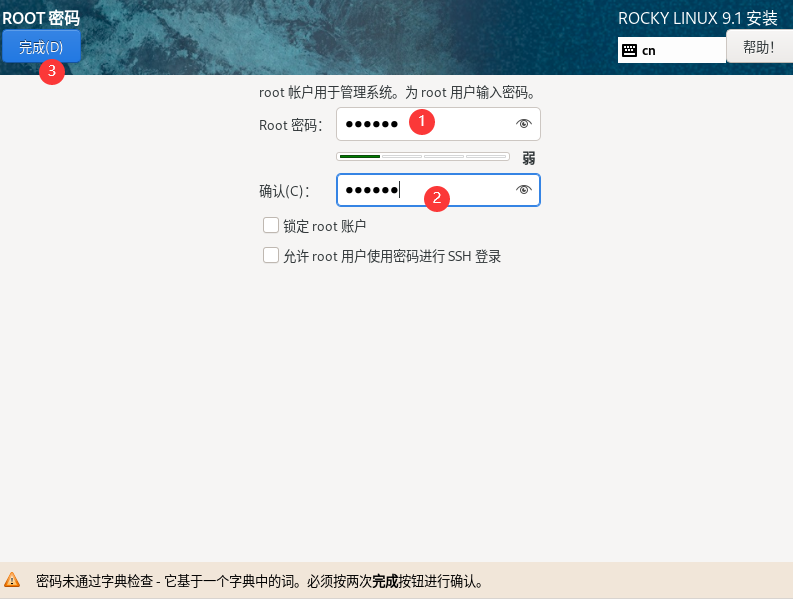Click the keyboard layout icon
793x599 pixels.
tap(629, 50)
